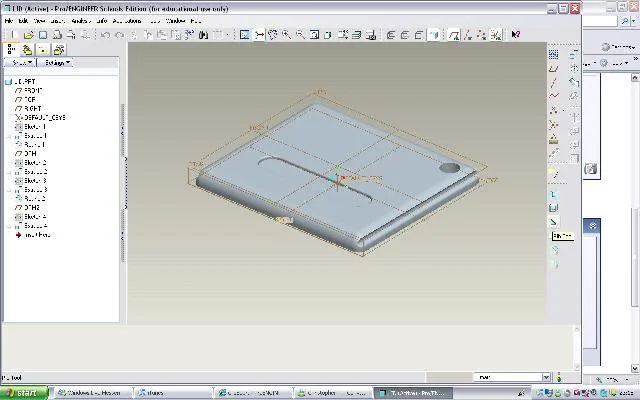This screenshot has width=640, height=400.
Task: Toggle datum planes display on or off
Action: coord(453,35)
